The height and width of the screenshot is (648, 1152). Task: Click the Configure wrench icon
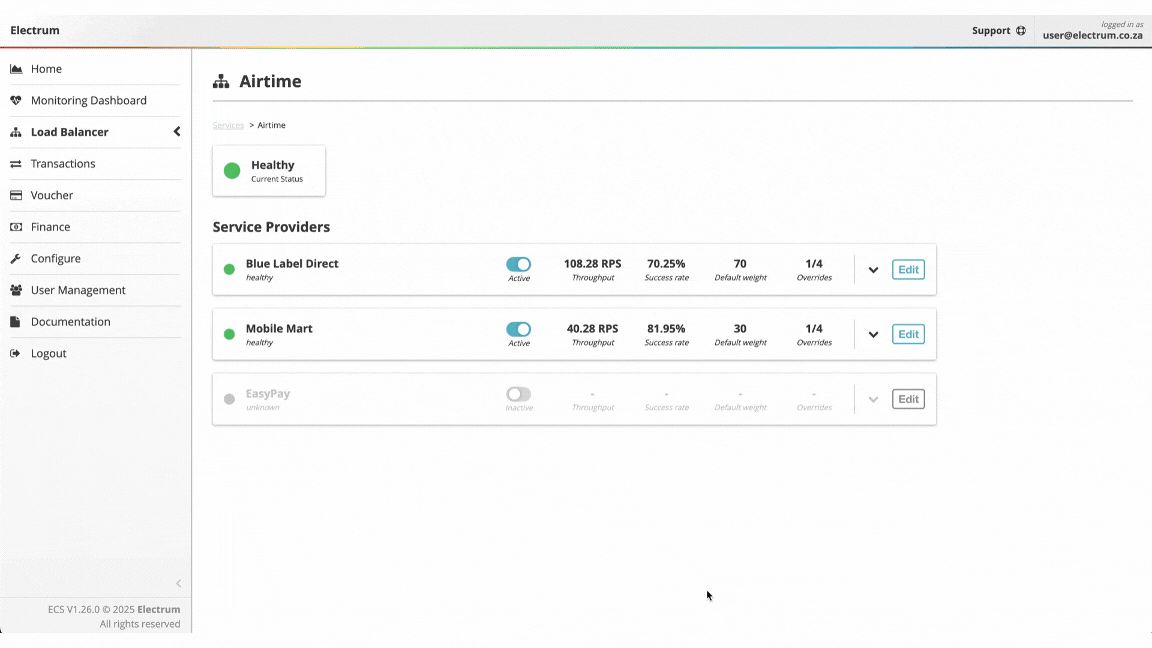click(x=16, y=259)
